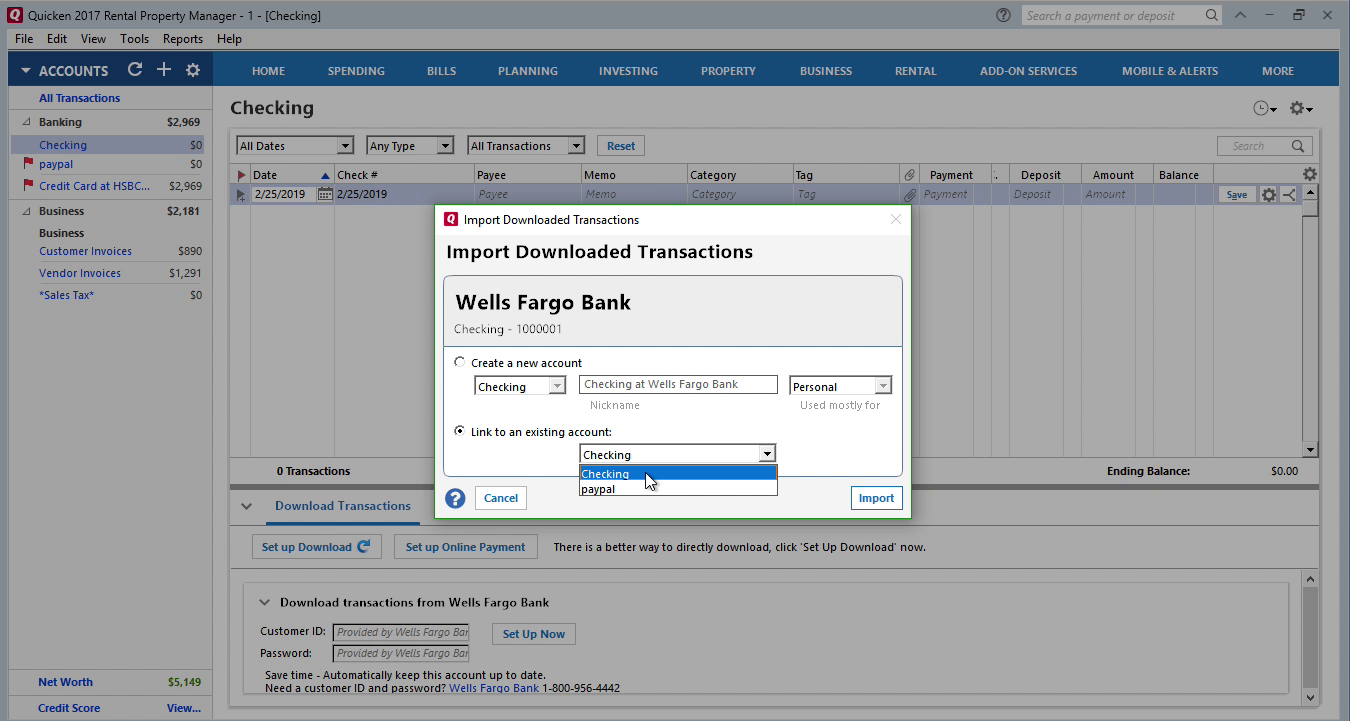Screen dimensions: 1350x721
Task: Click help question mark in Import dialog
Action: [x=455, y=498]
